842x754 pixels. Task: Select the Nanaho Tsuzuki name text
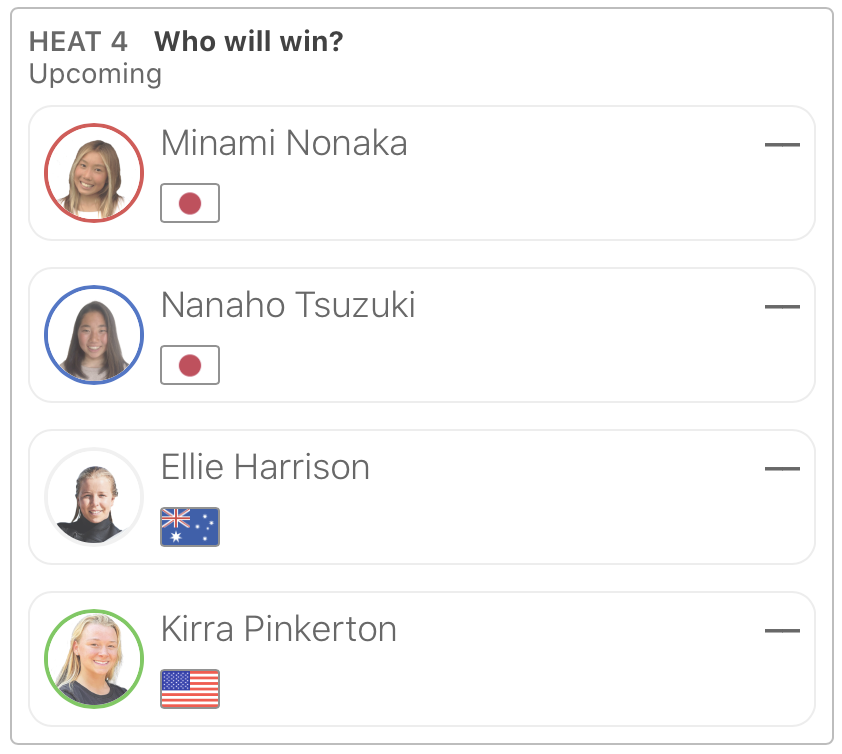tap(288, 306)
